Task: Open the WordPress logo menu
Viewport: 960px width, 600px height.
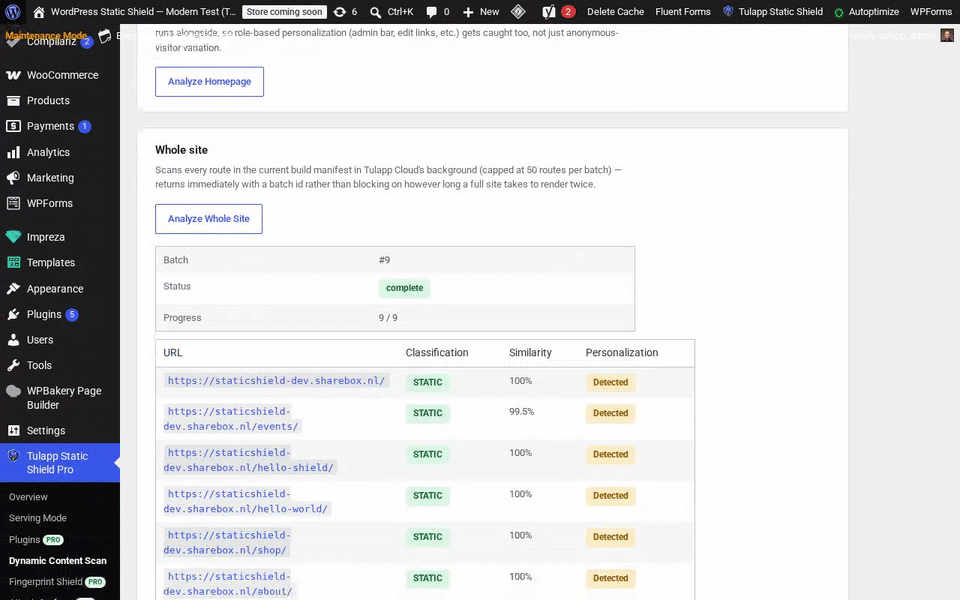Action: coord(13,12)
